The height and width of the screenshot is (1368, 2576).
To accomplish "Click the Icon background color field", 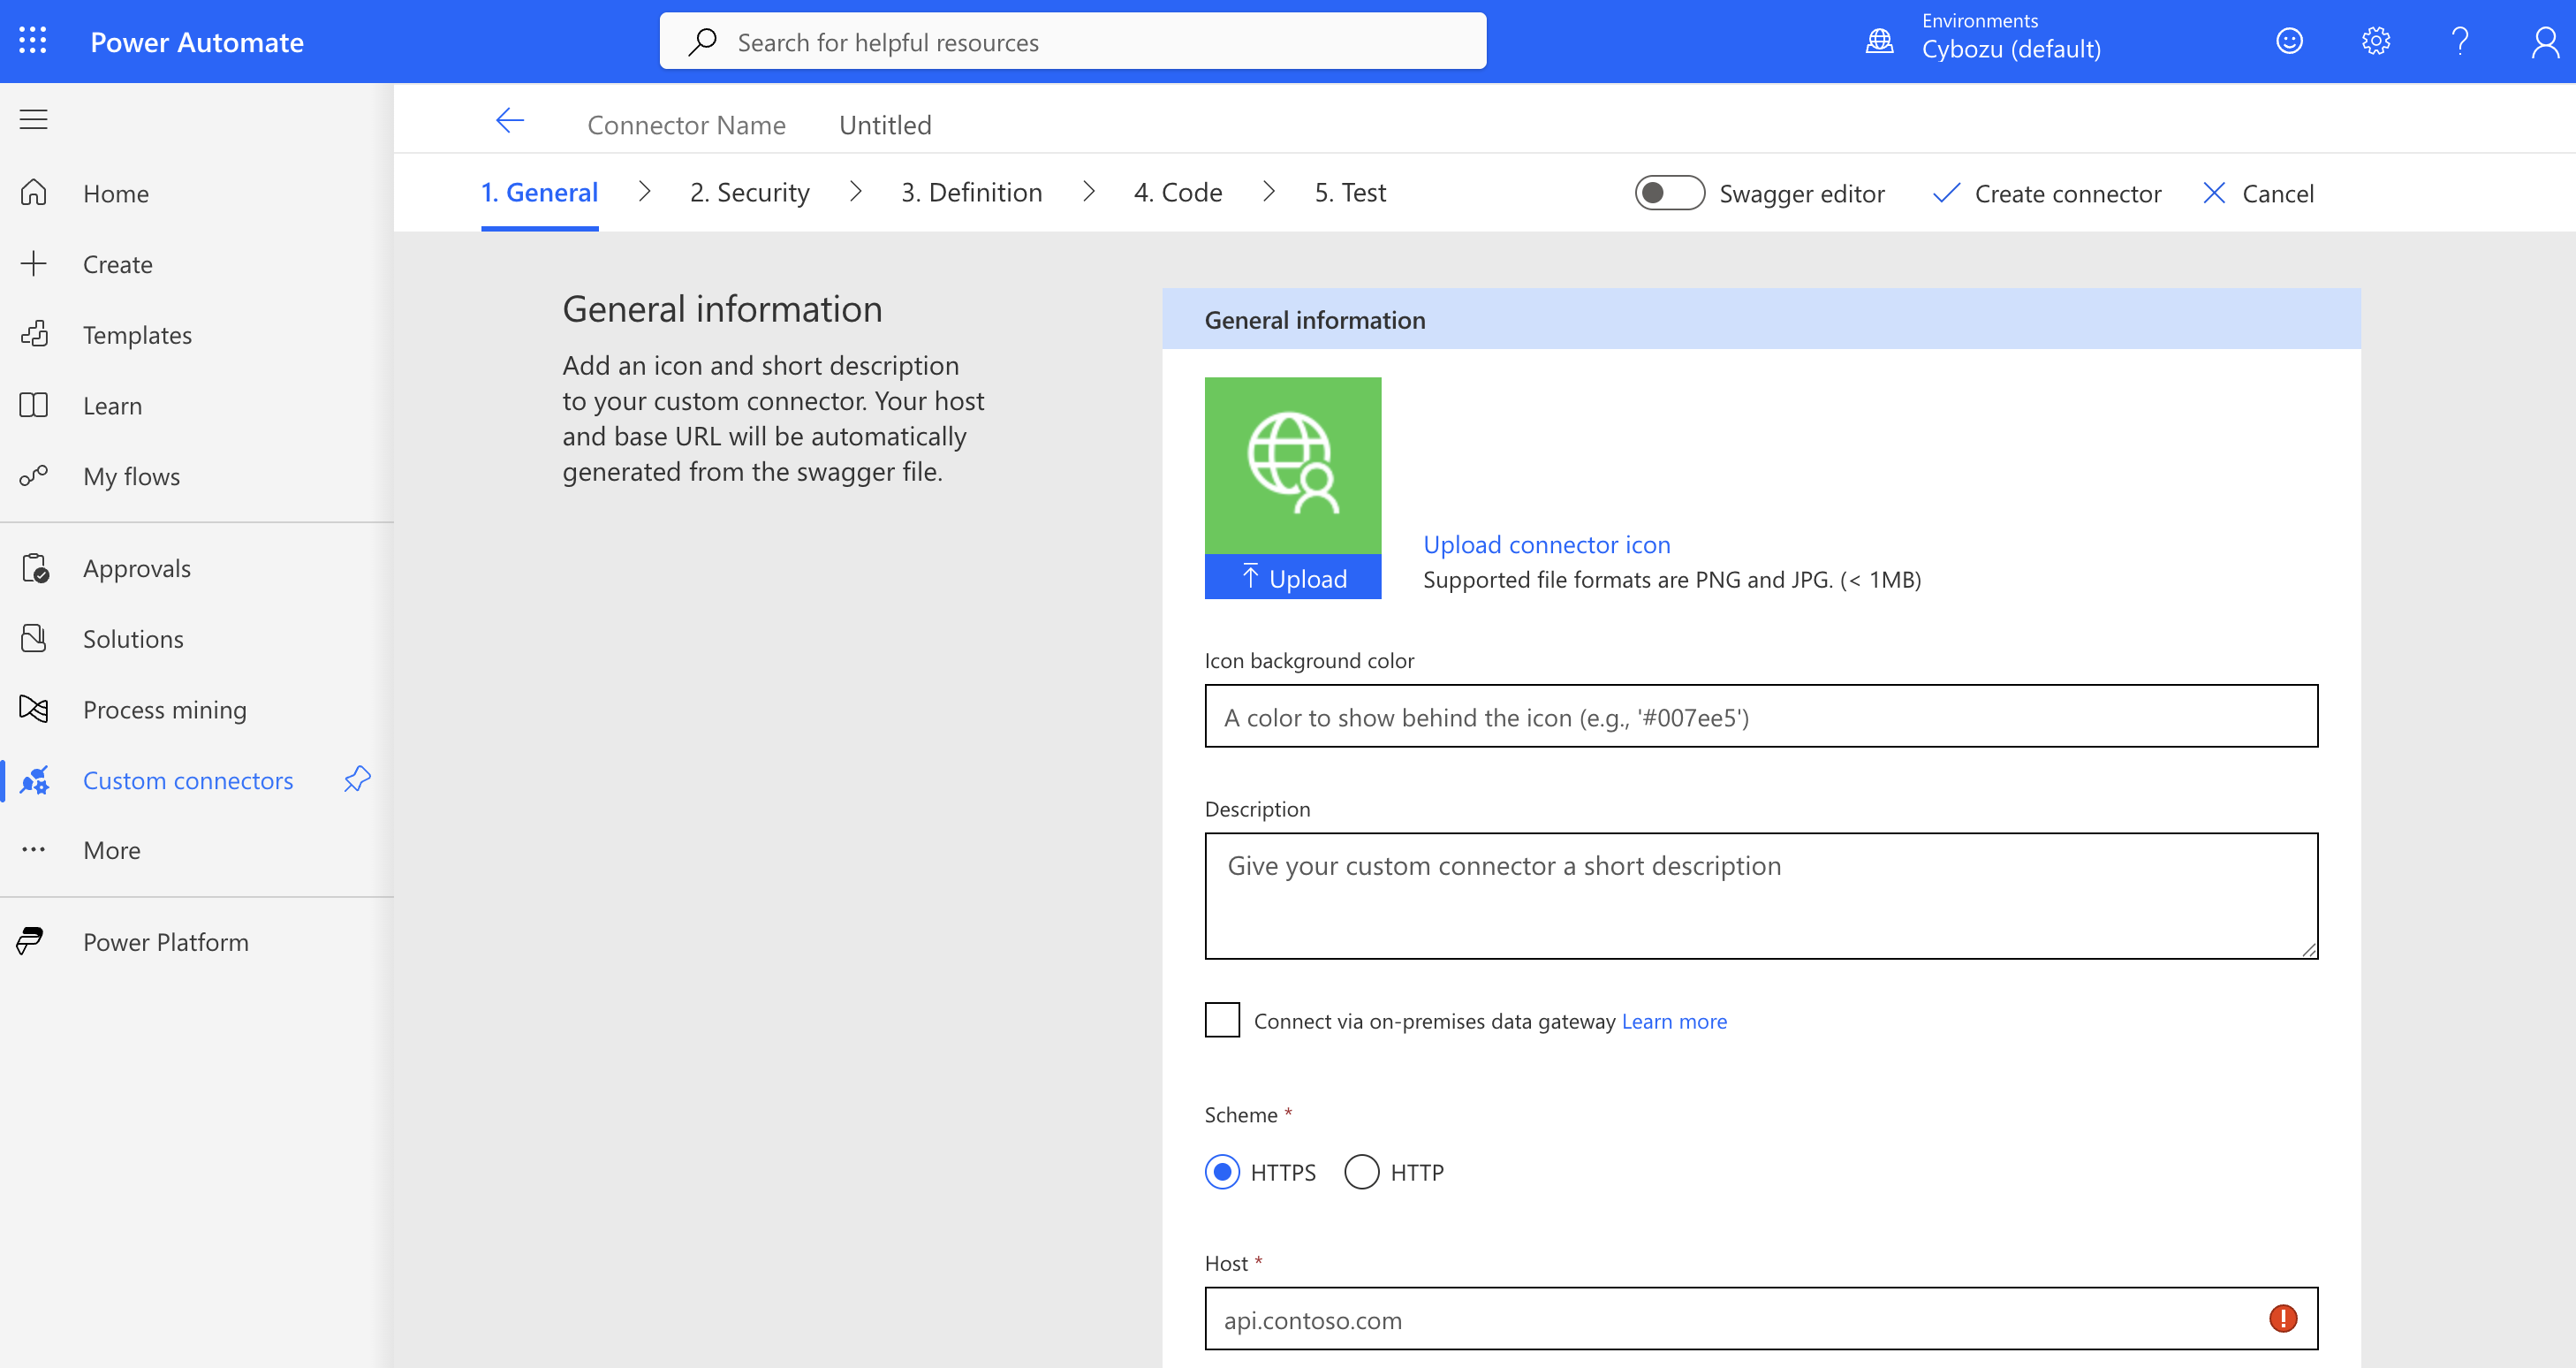I will tap(1761, 716).
